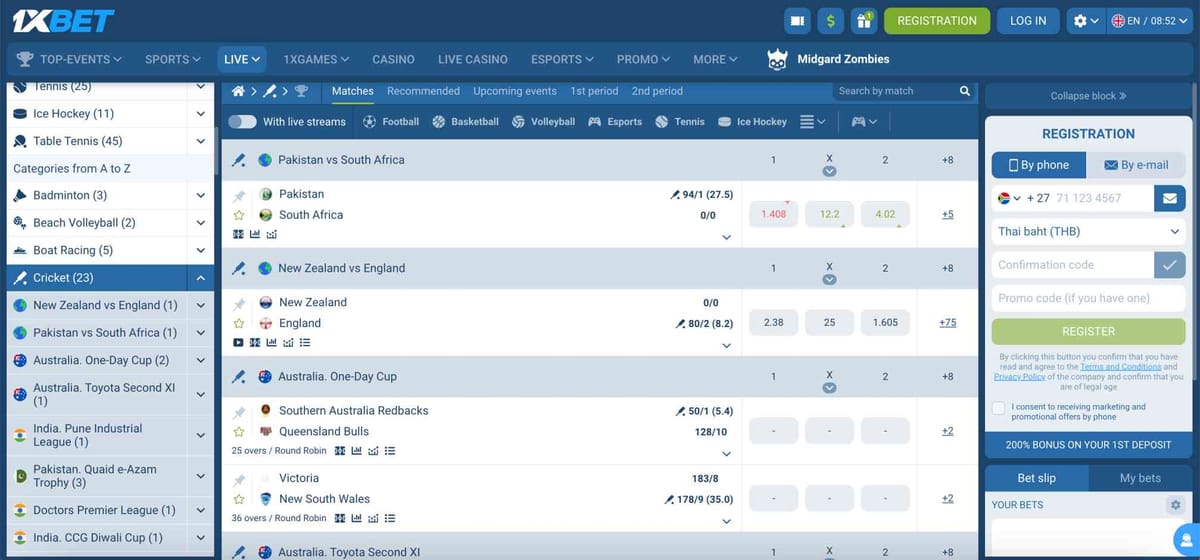Screen dimensions: 1200x560
Task: Expand Australia. One-Day Cup (2) in sidebar
Action: tap(200, 360)
